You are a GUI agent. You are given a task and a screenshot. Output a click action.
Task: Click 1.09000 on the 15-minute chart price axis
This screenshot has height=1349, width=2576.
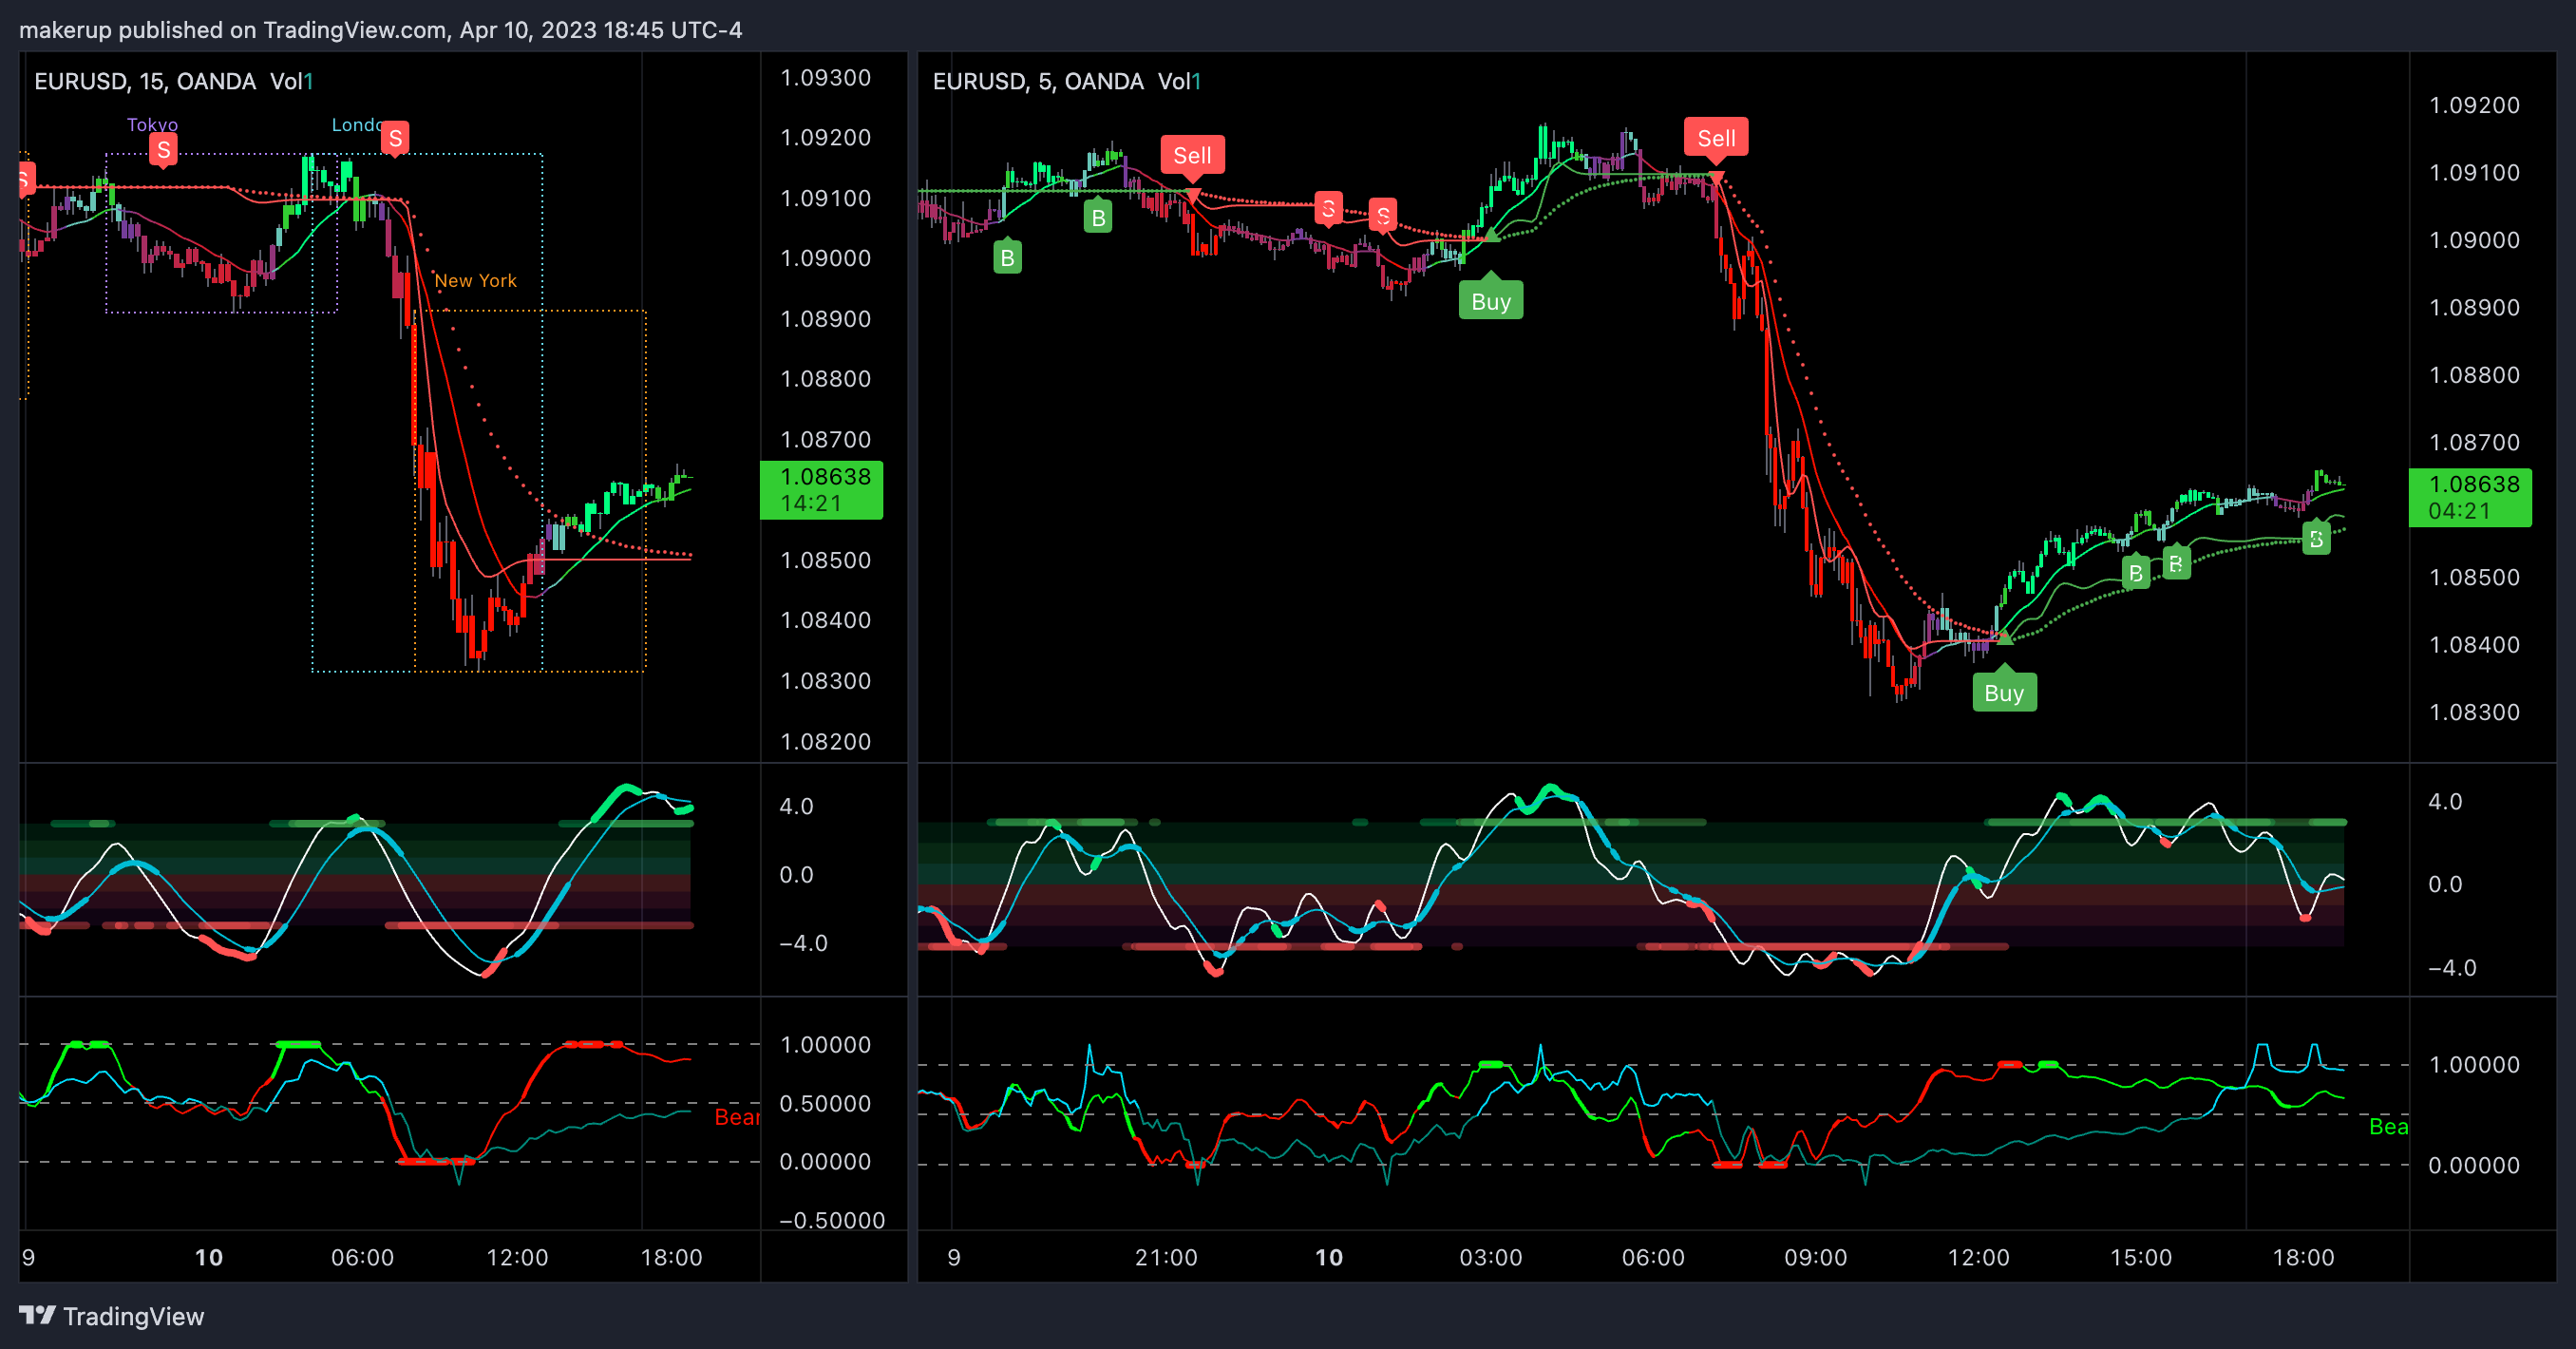[x=825, y=258]
